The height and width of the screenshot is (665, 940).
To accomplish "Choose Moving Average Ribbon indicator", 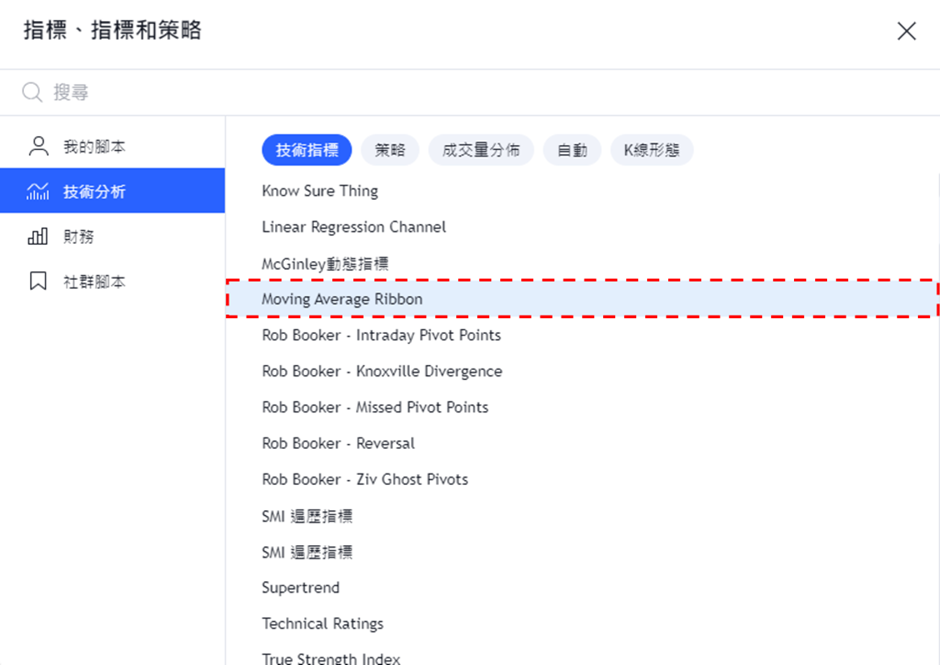I will click(x=582, y=299).
